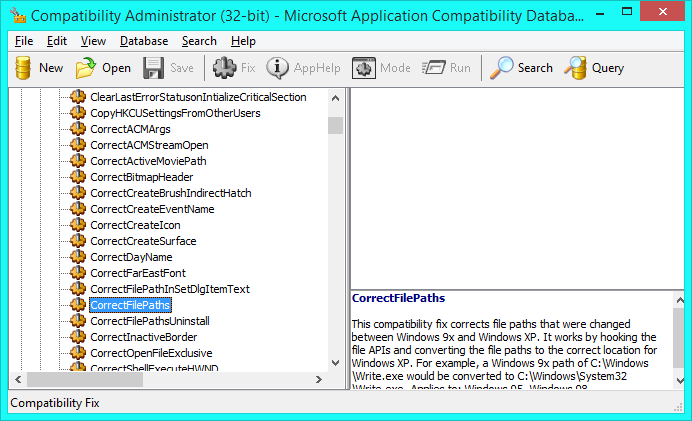Click gear icon beside CorrectFilePathInSetDlgItemText
This screenshot has height=421, width=692.
point(78,289)
